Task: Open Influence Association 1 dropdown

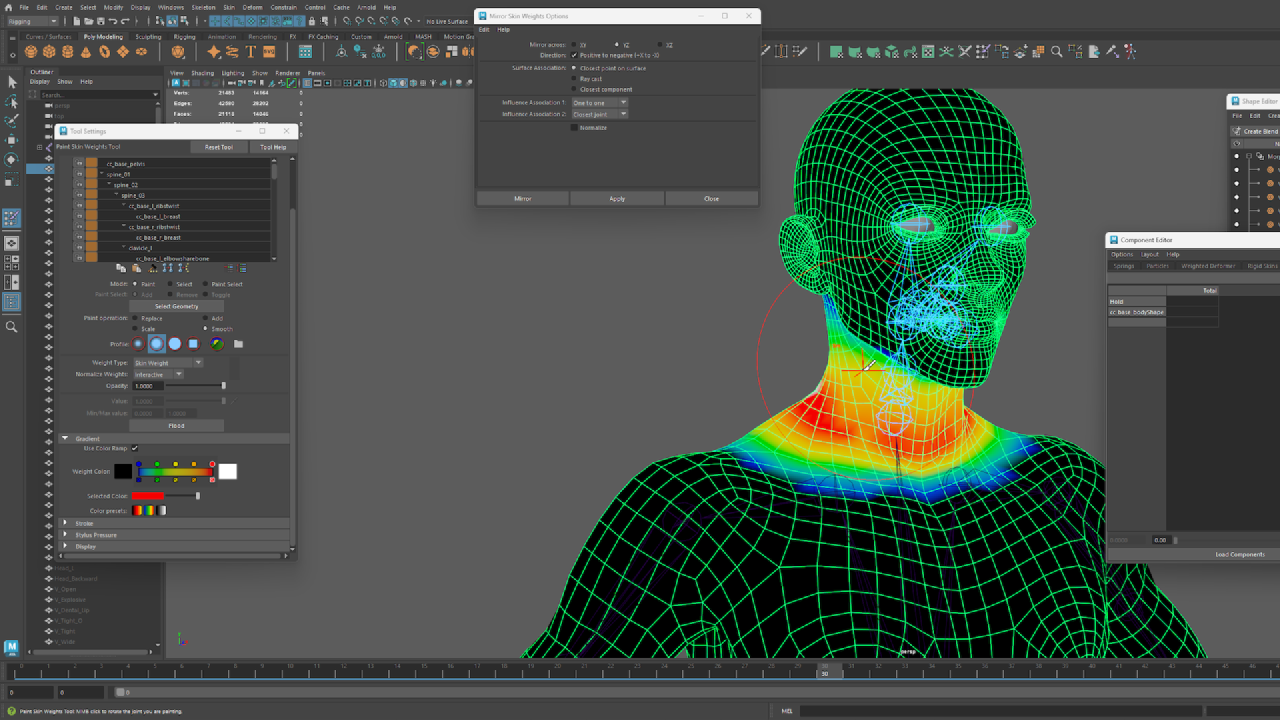Action: [599, 102]
